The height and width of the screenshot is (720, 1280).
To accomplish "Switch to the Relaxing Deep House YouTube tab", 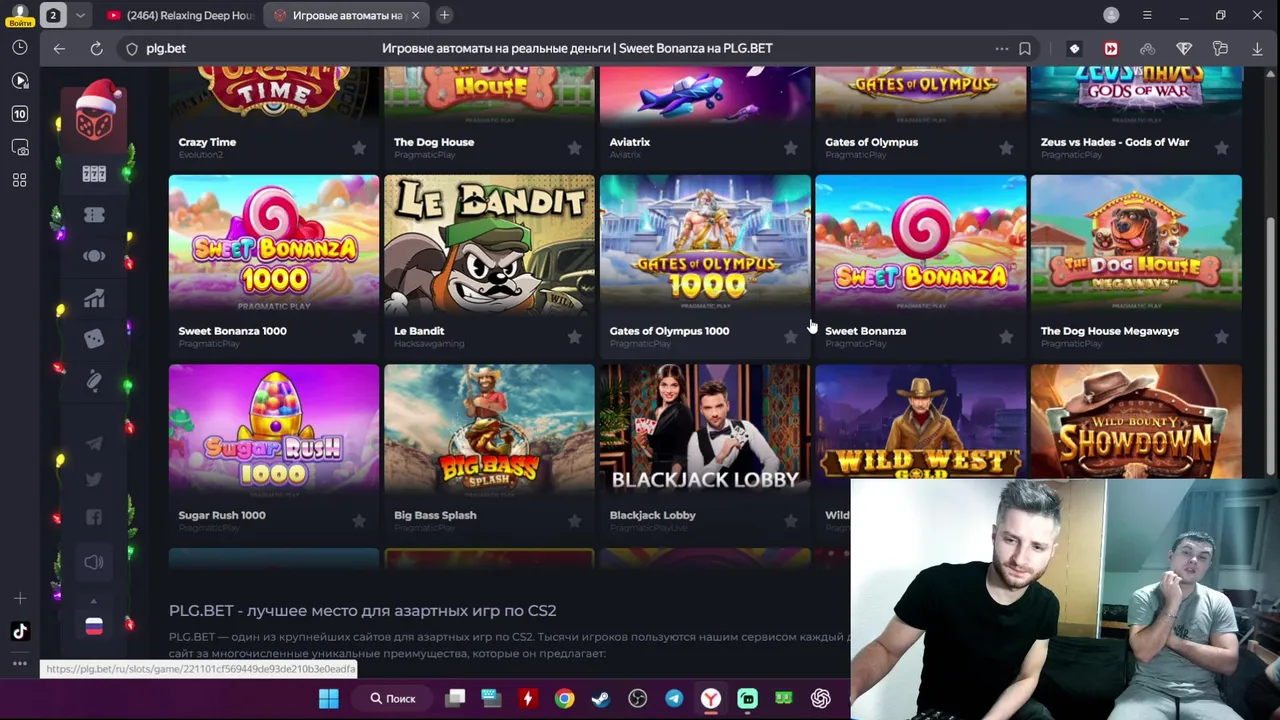I will [180, 15].
